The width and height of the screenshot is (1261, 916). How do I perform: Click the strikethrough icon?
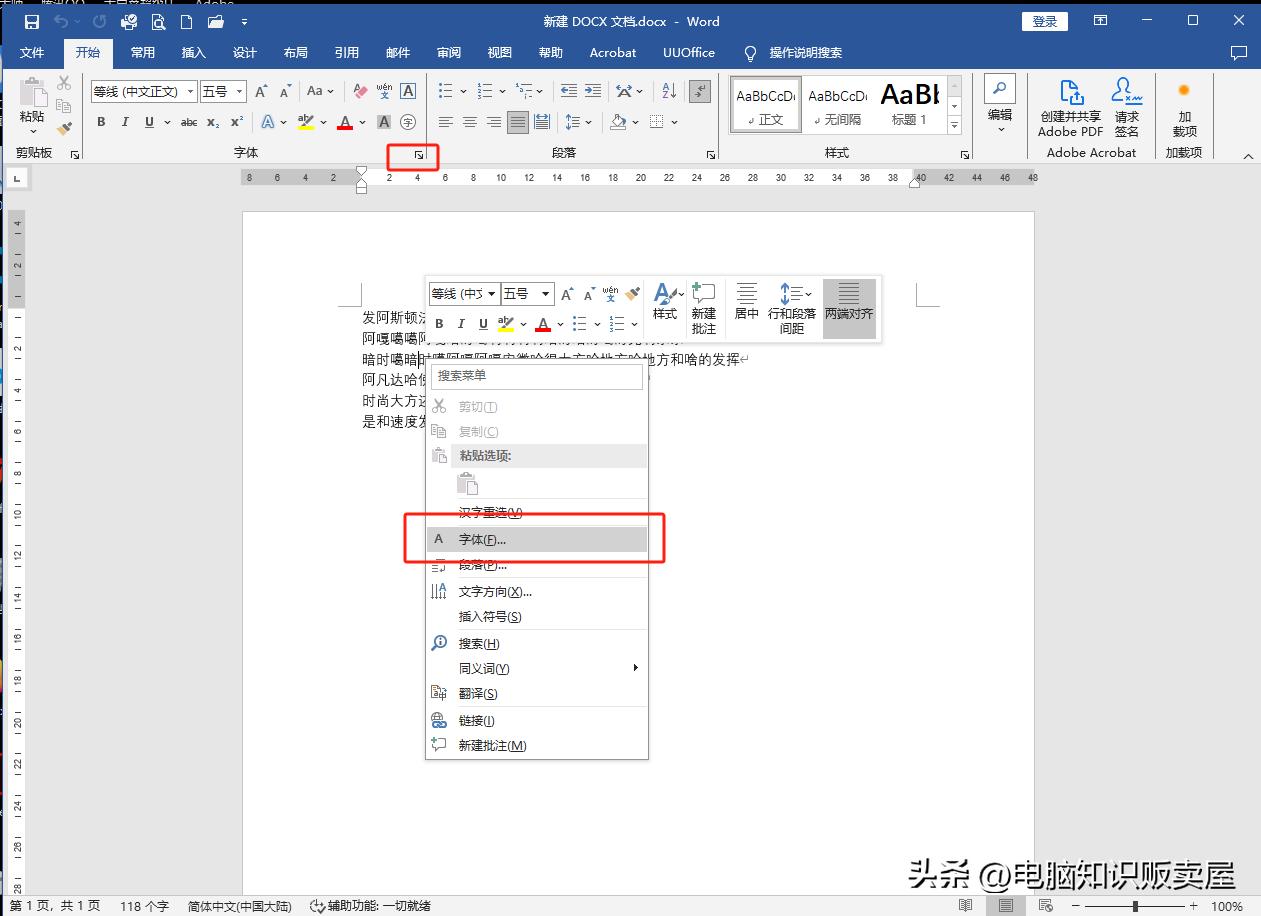point(189,121)
